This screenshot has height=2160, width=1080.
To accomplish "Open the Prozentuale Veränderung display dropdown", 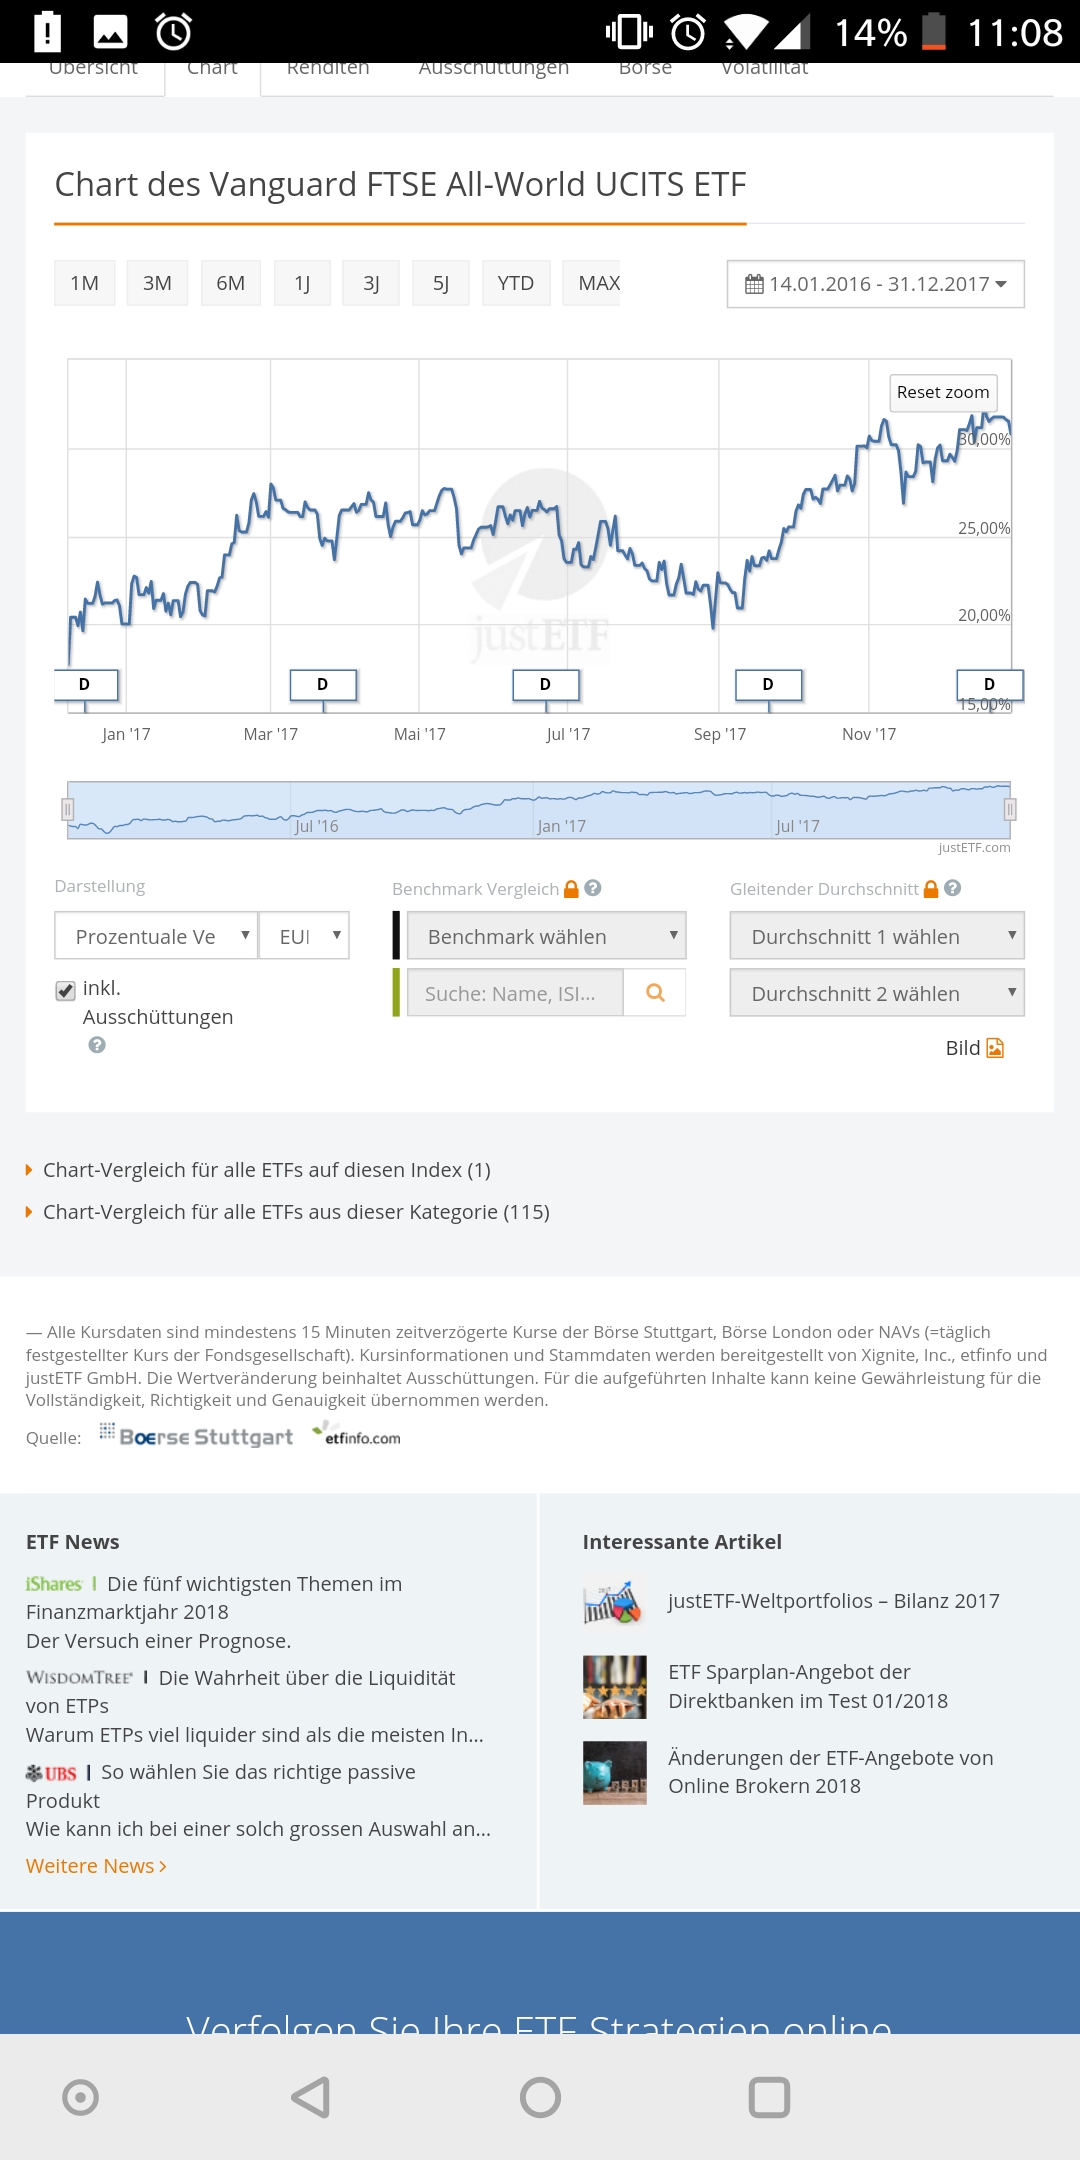I will tap(156, 936).
